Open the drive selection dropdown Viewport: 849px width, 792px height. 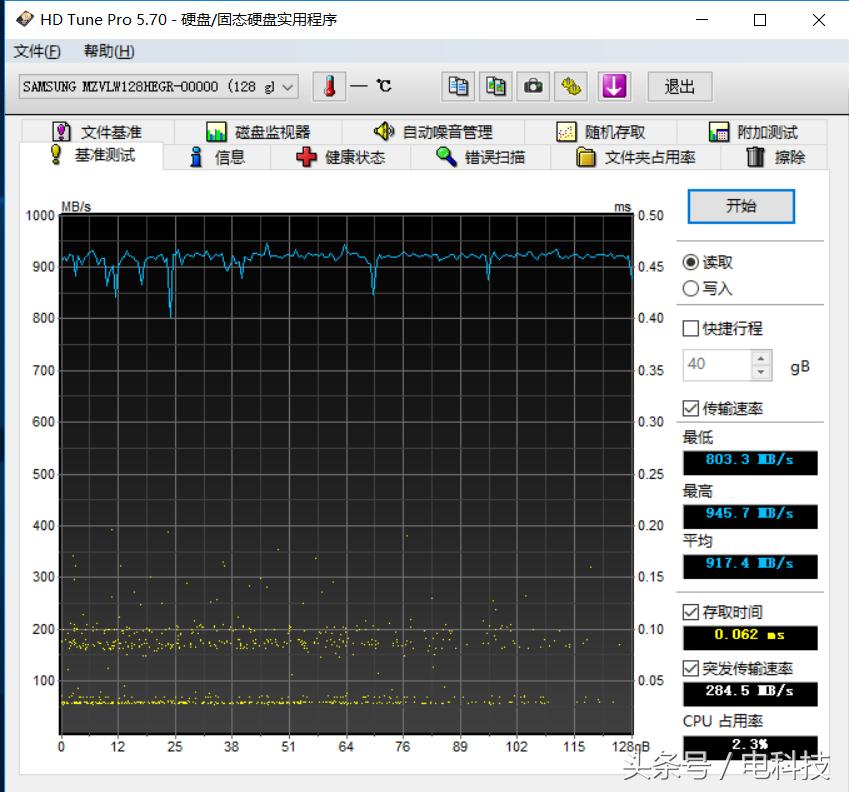tap(287, 87)
